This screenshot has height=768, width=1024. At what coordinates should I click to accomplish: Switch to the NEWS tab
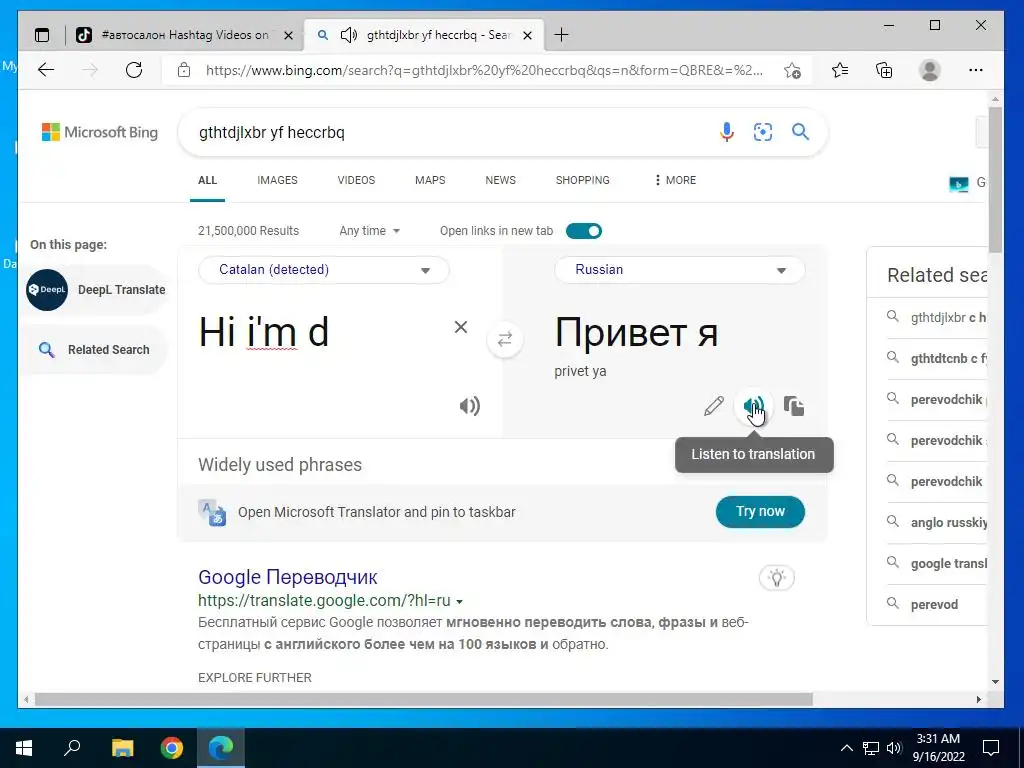pyautogui.click(x=501, y=180)
